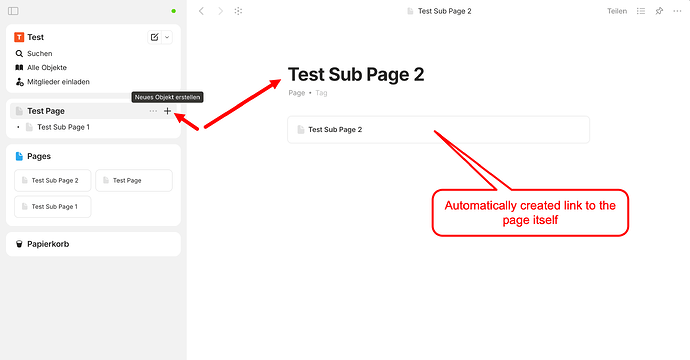Click the Page type label
The height and width of the screenshot is (360, 690).
click(297, 93)
